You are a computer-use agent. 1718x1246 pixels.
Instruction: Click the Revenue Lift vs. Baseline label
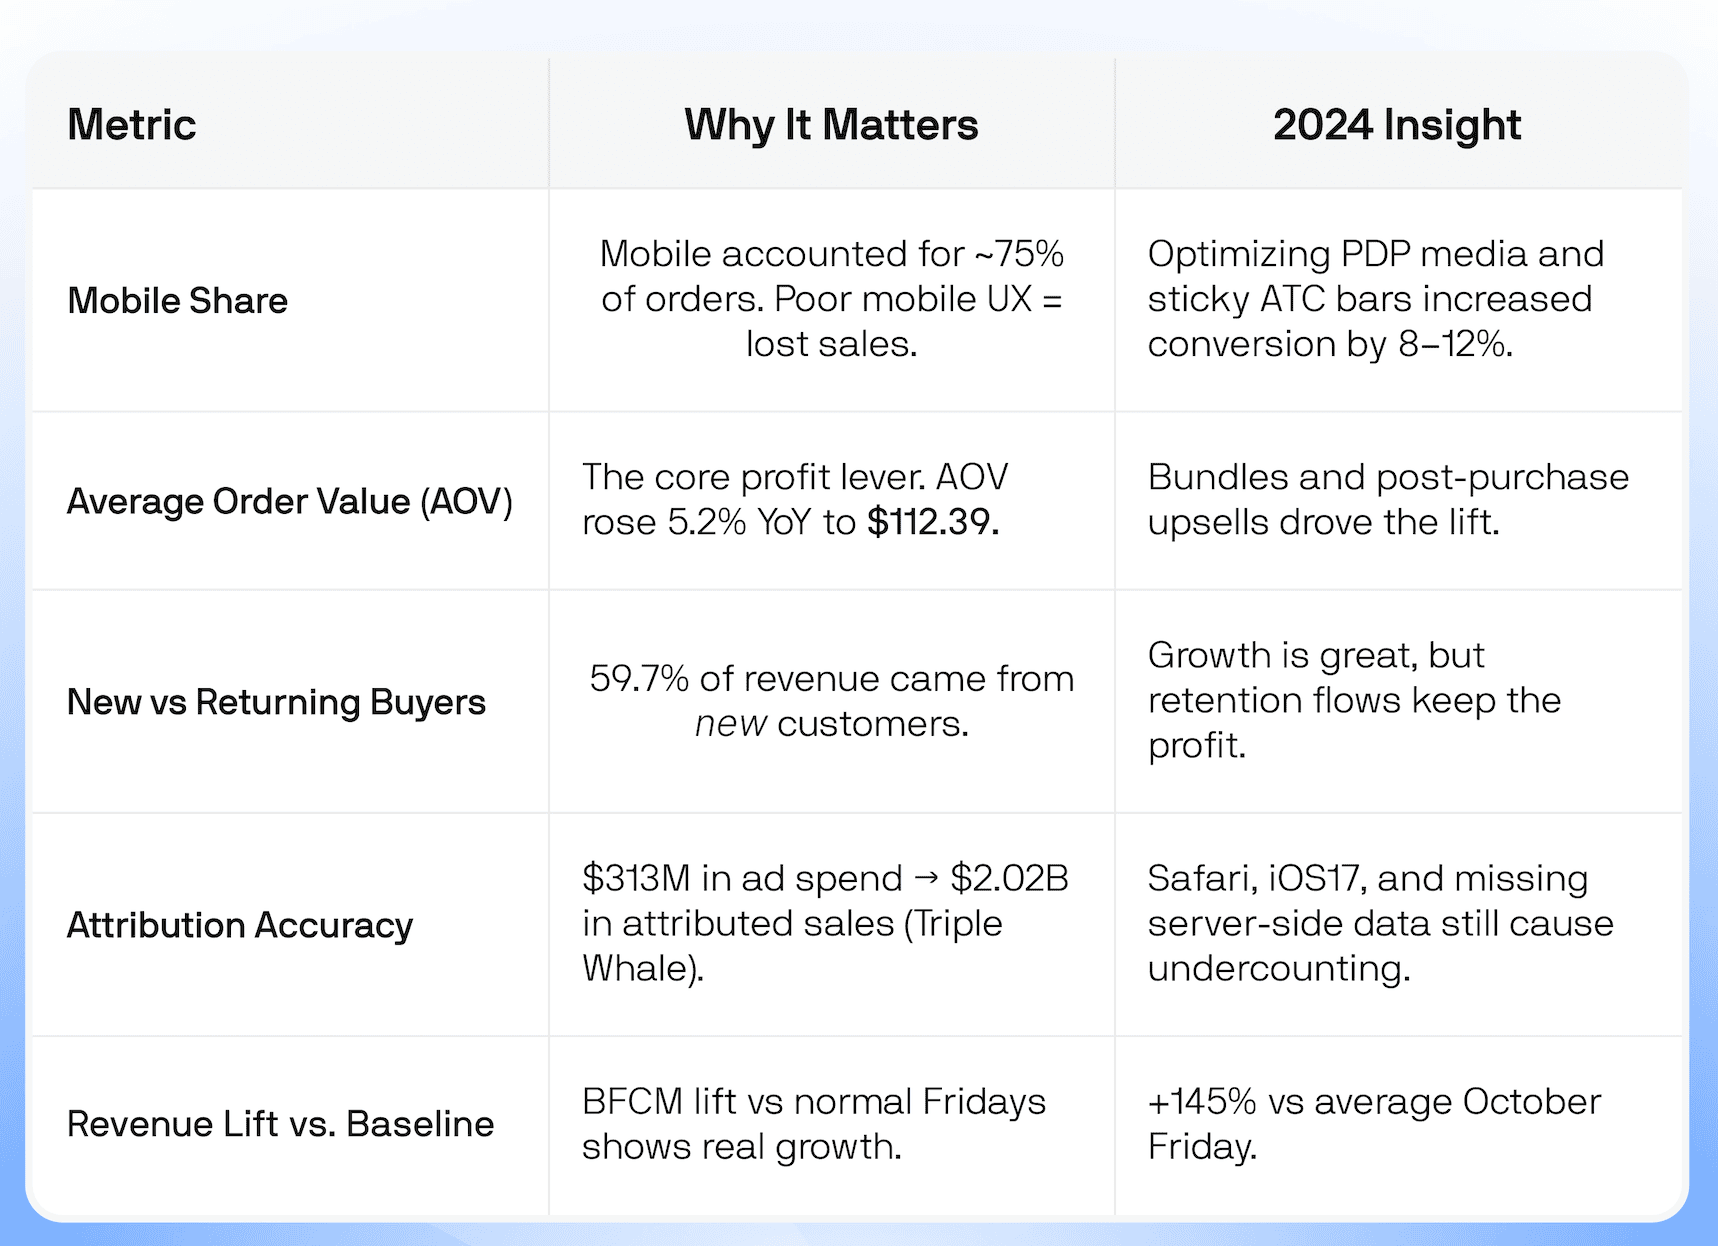pos(280,1124)
